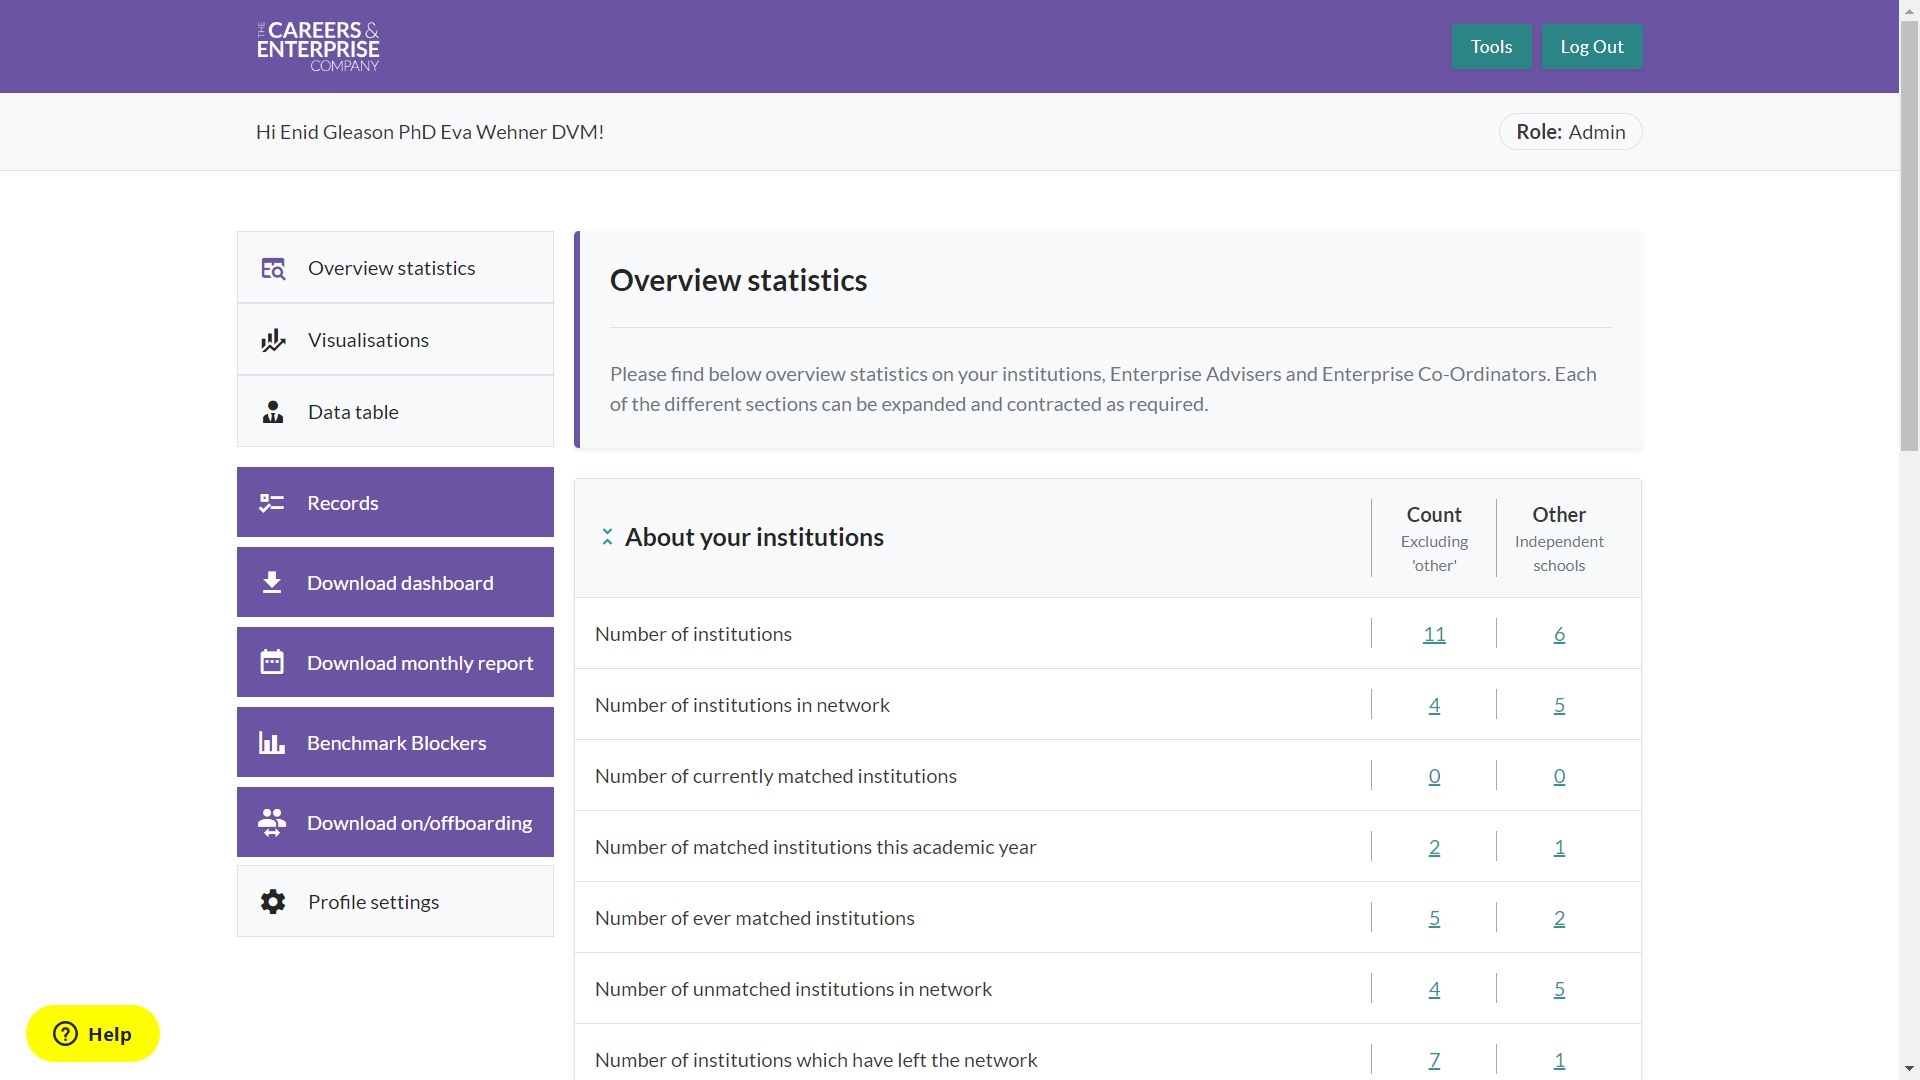Open count 4 for institutions in network
1920x1080 pixels.
pyautogui.click(x=1434, y=705)
